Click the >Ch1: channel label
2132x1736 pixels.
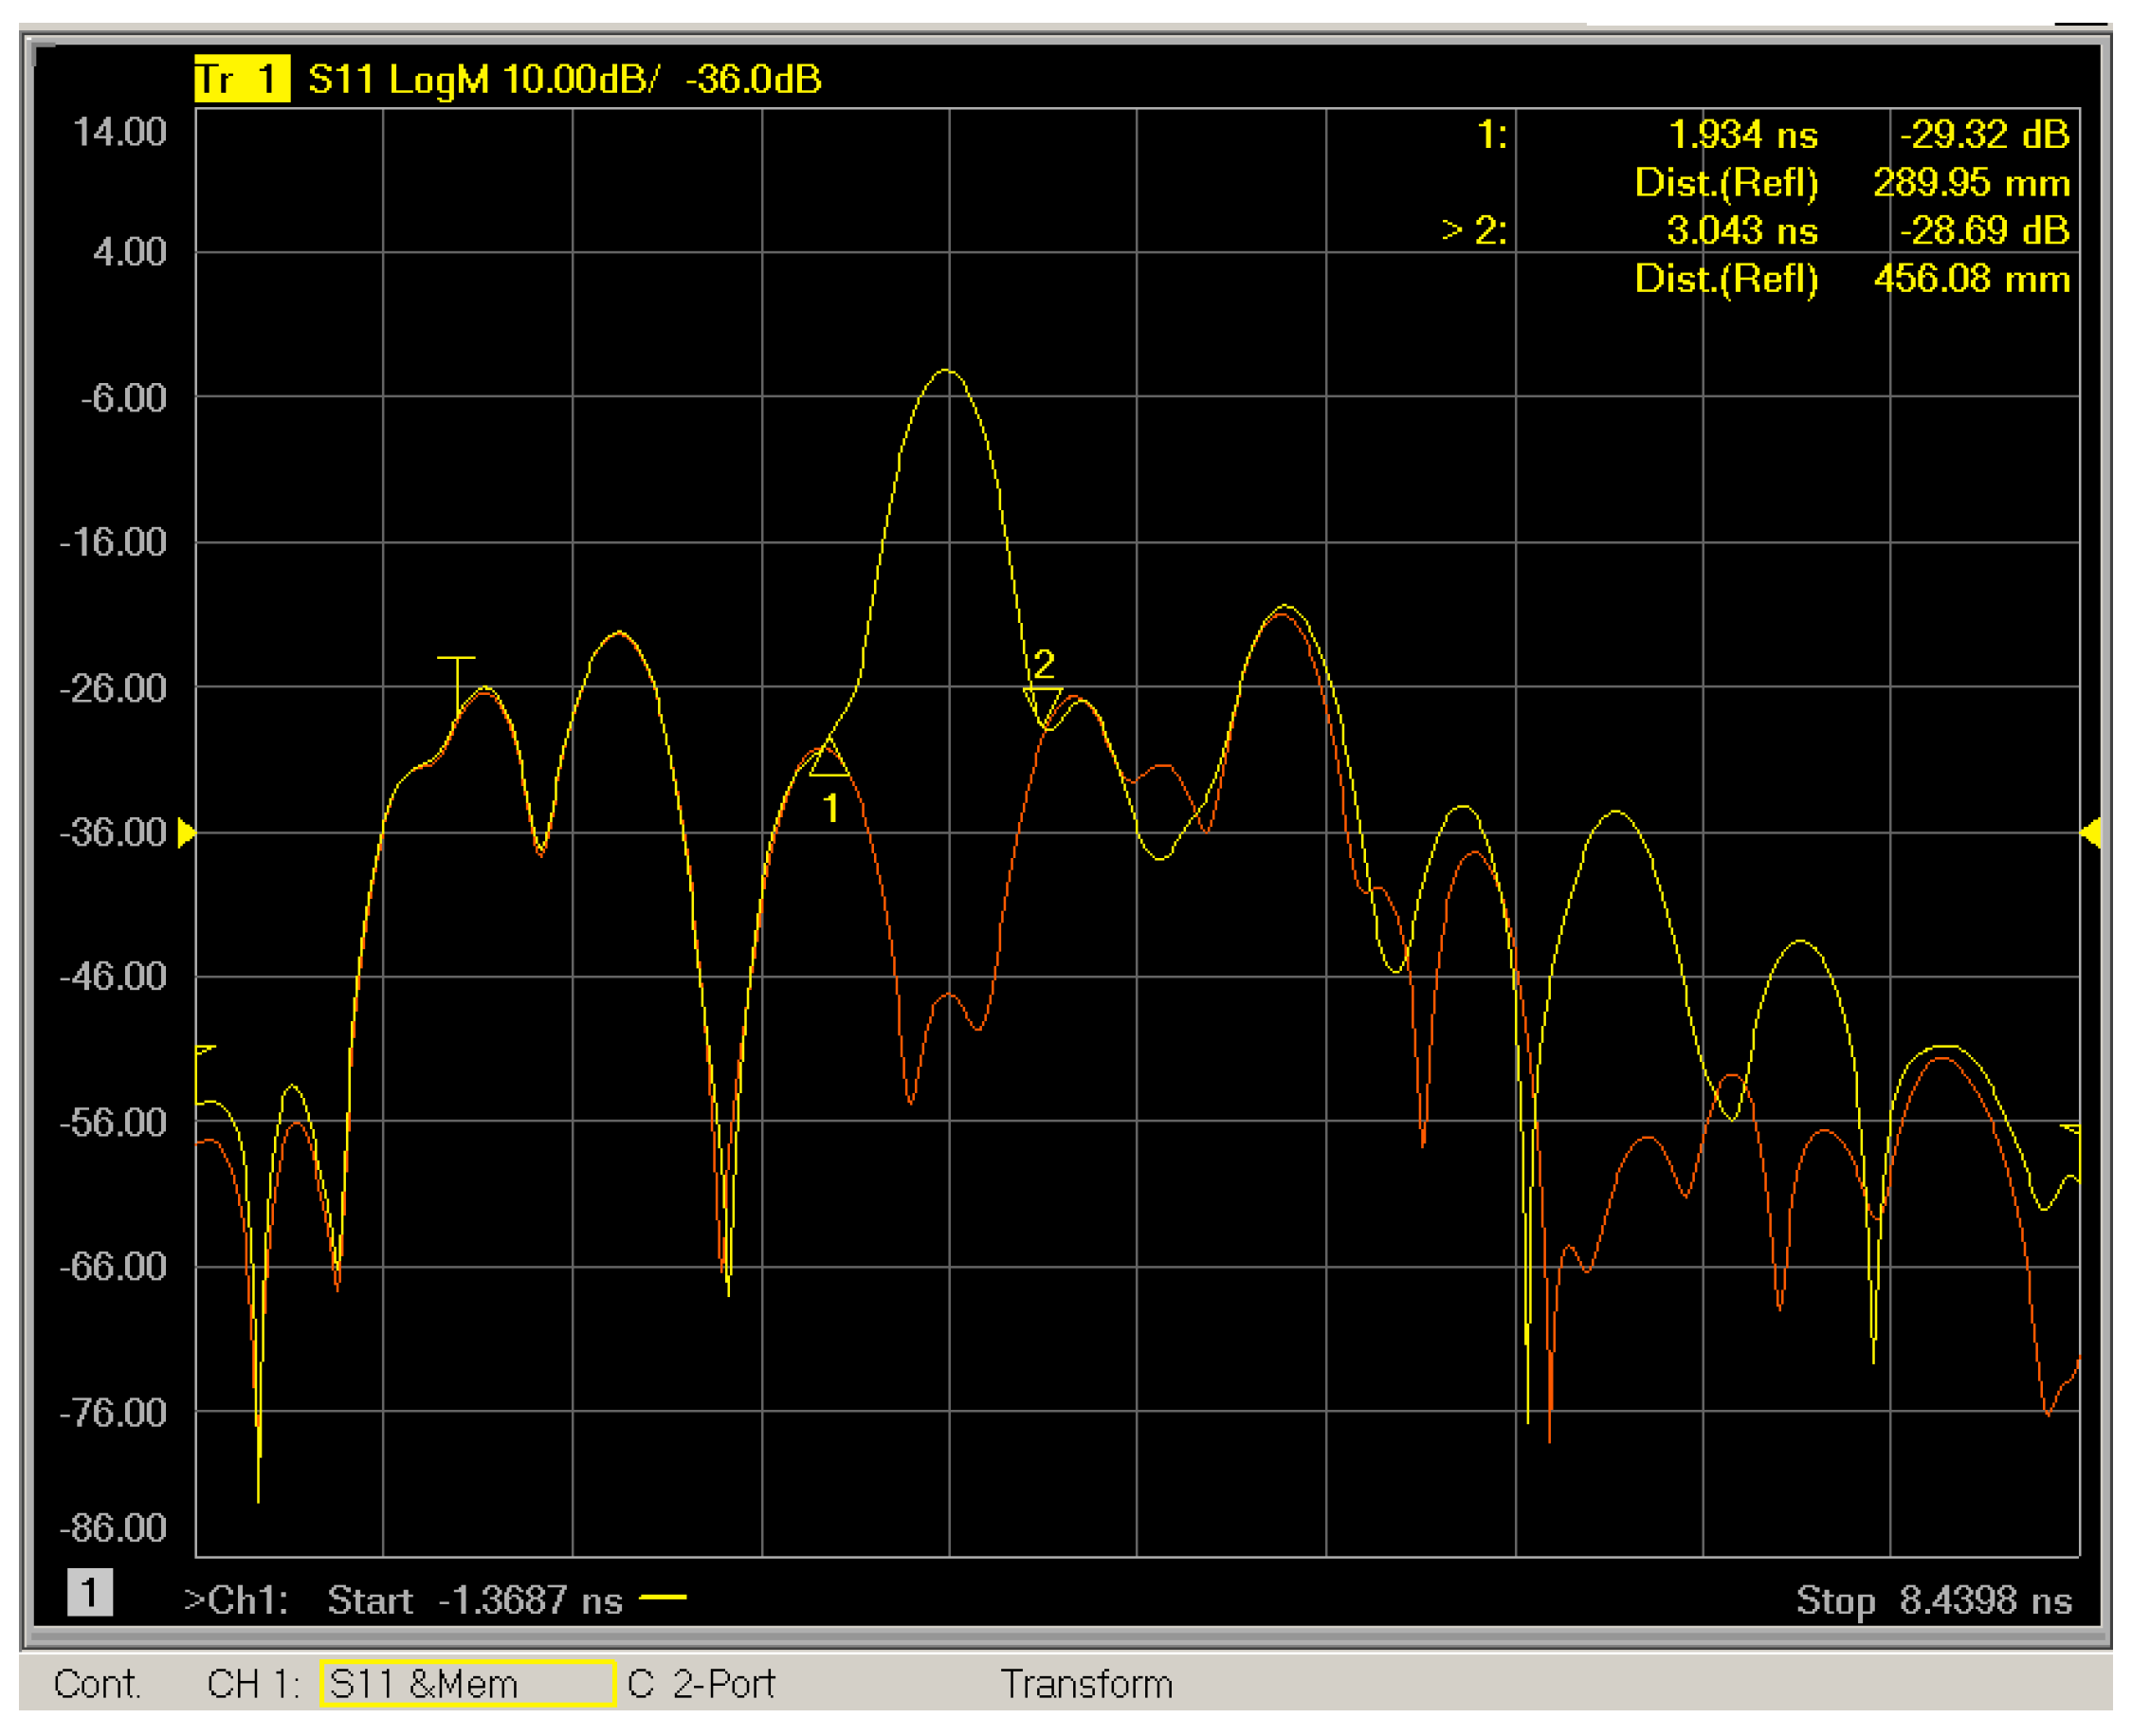click(x=236, y=1600)
